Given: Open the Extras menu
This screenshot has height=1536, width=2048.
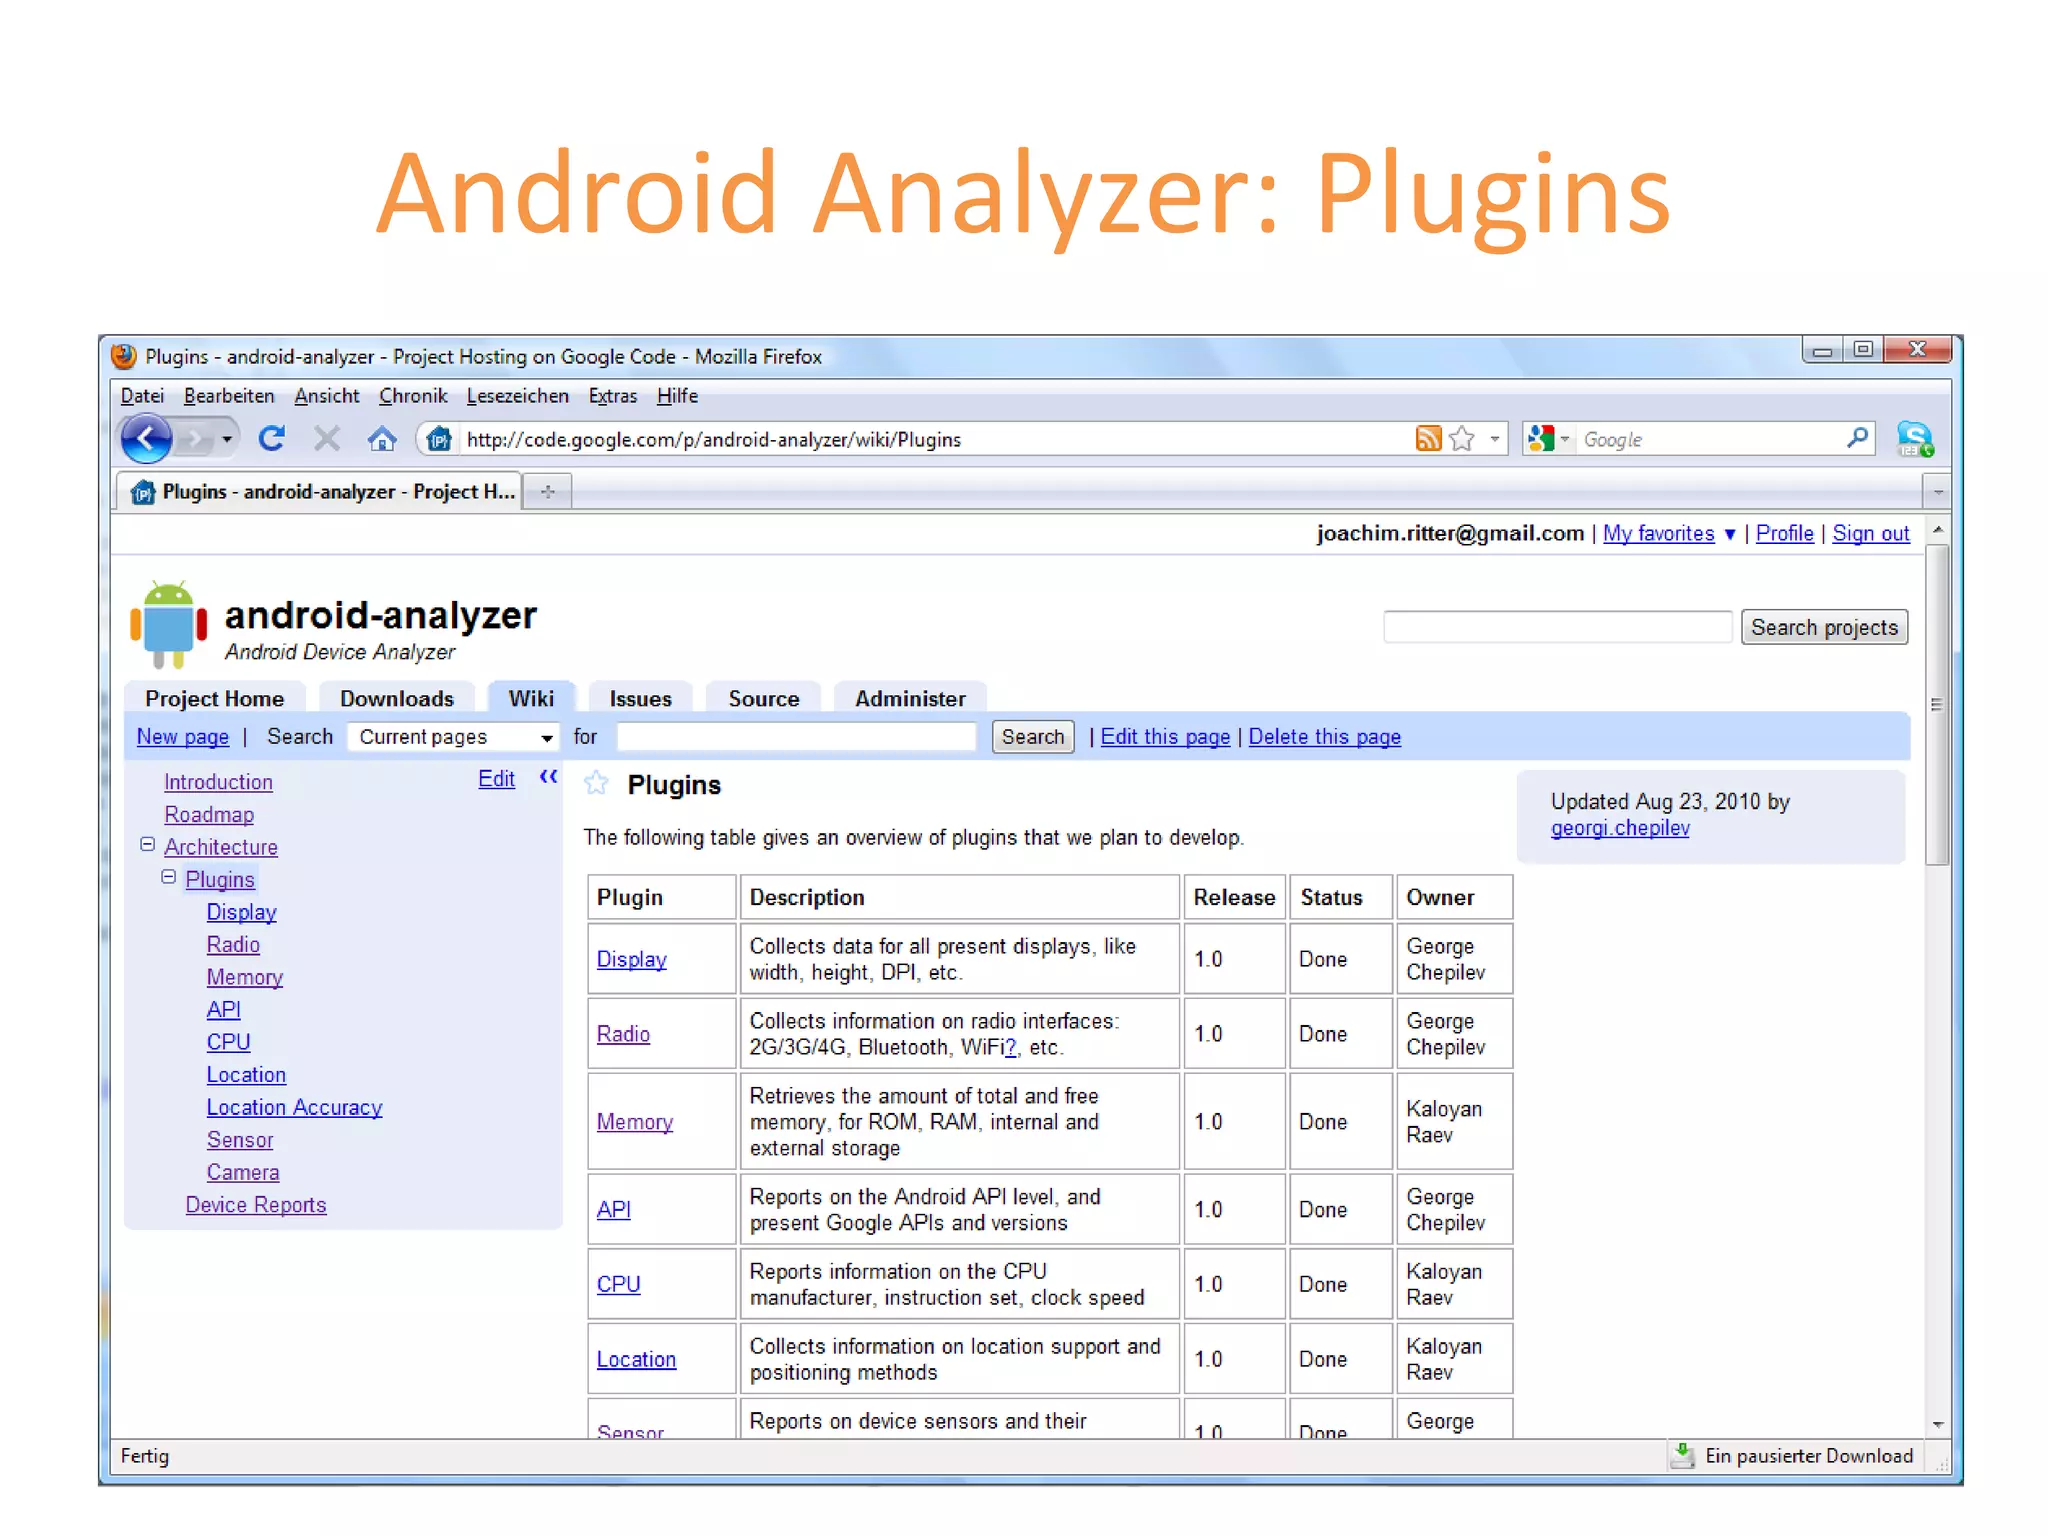Looking at the screenshot, I should (612, 396).
